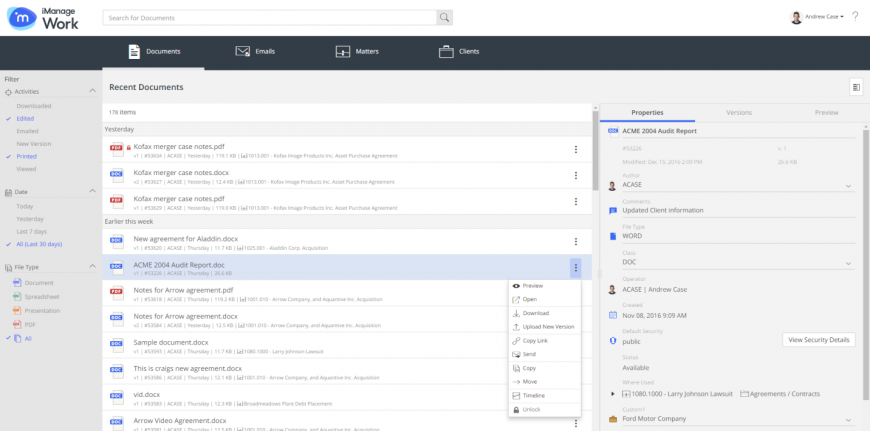870x431 pixels.
Task: Uncheck the Printed activity filter
Action: click(26, 156)
